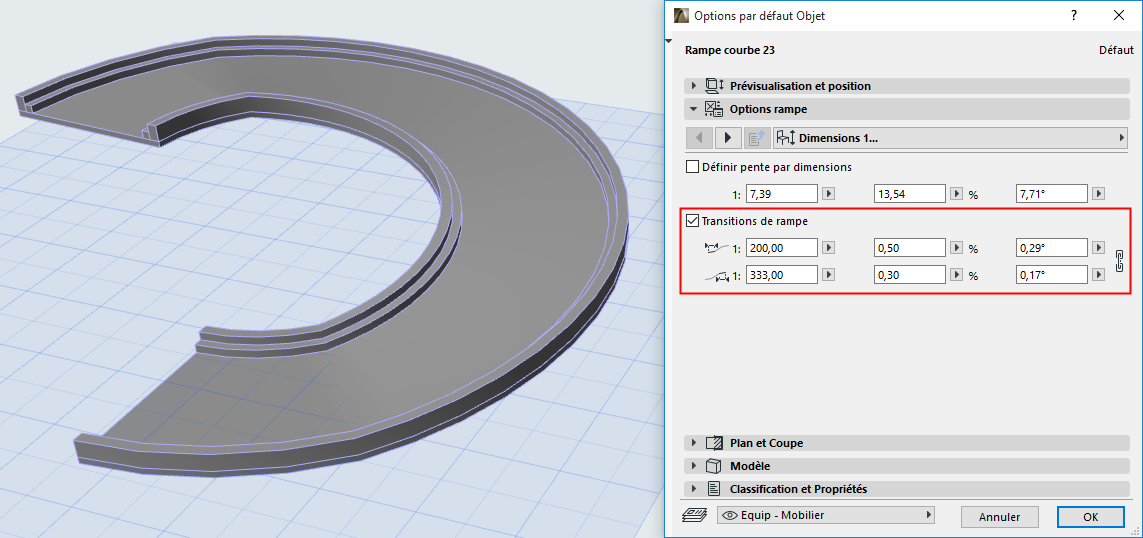The width and height of the screenshot is (1143, 538).
Task: Open arrow next to 13,54 field
Action: (x=956, y=194)
